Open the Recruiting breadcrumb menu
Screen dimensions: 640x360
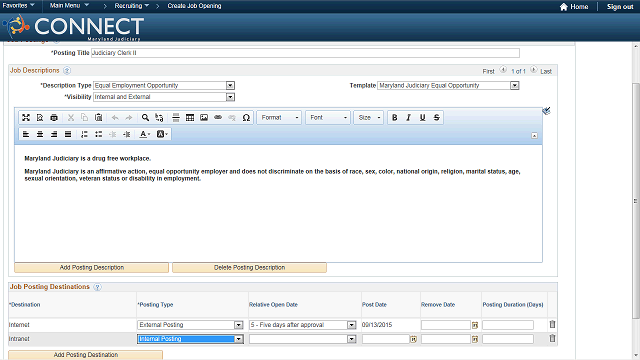(x=131, y=6)
